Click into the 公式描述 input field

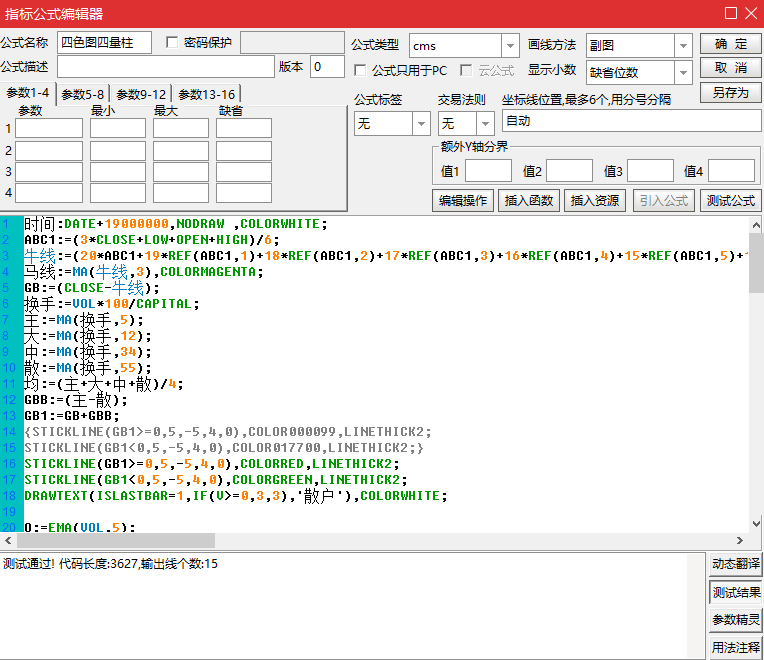pos(165,67)
